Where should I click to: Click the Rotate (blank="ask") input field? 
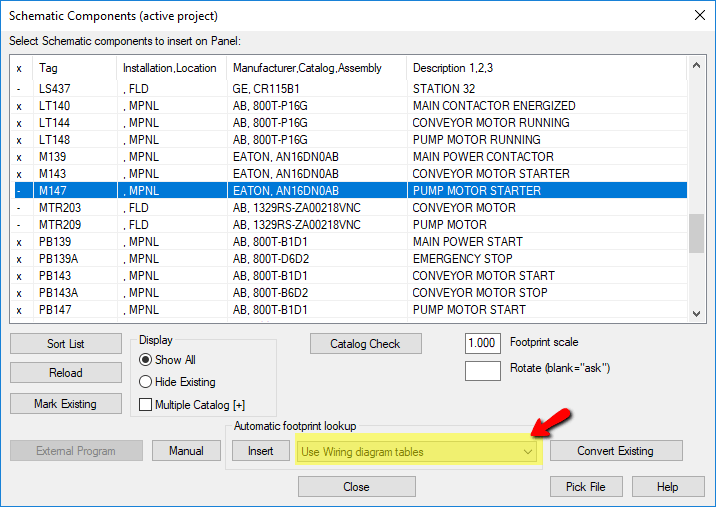[483, 371]
